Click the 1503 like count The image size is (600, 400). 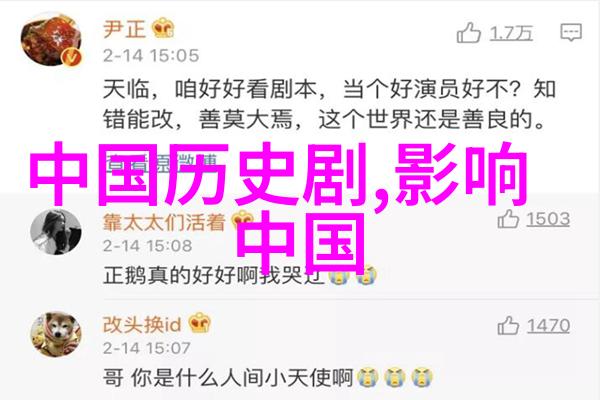[x=548, y=219]
